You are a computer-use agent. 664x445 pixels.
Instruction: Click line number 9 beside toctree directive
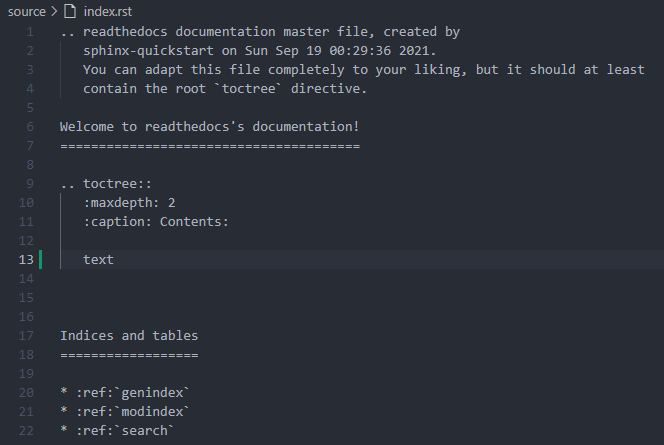(30, 184)
